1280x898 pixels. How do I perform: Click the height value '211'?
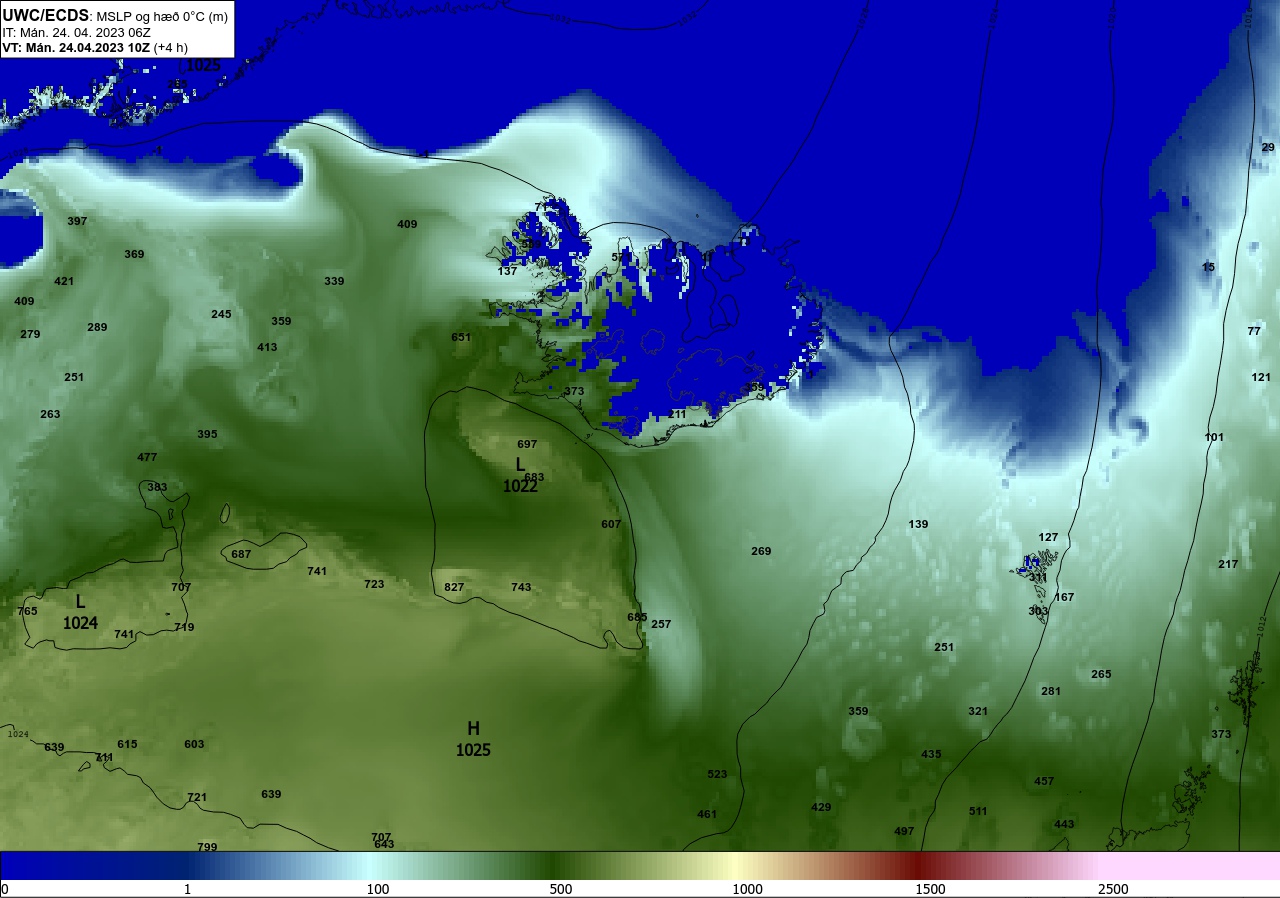(x=678, y=414)
